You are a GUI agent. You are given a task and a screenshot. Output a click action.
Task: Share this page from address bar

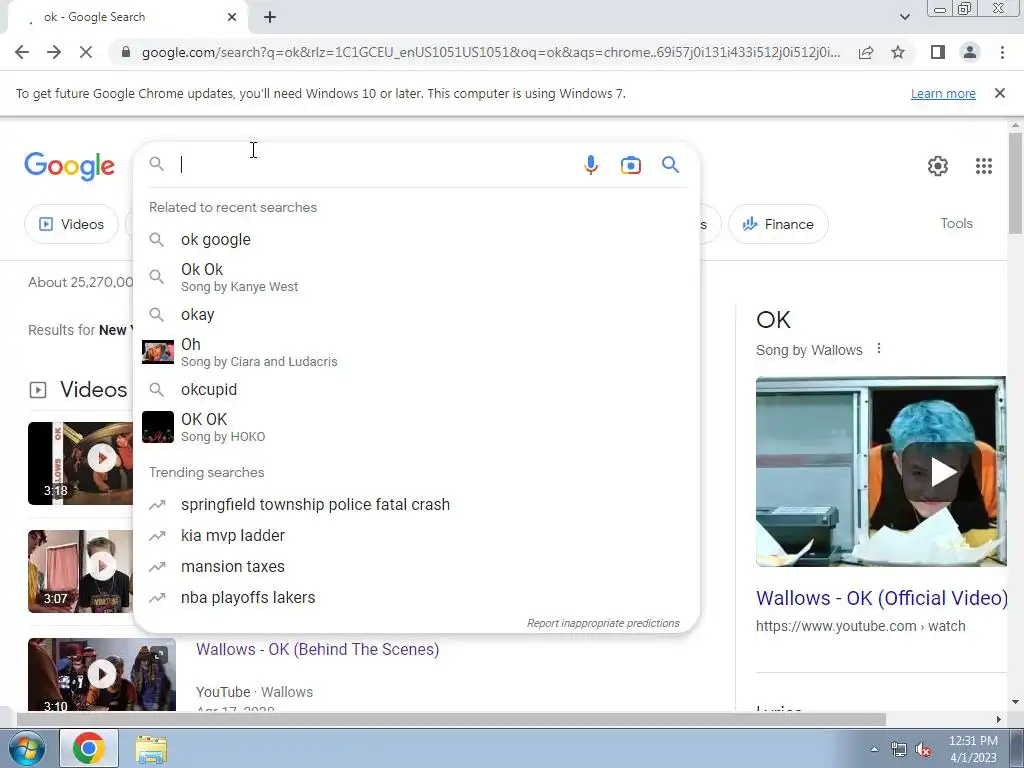coord(866,52)
